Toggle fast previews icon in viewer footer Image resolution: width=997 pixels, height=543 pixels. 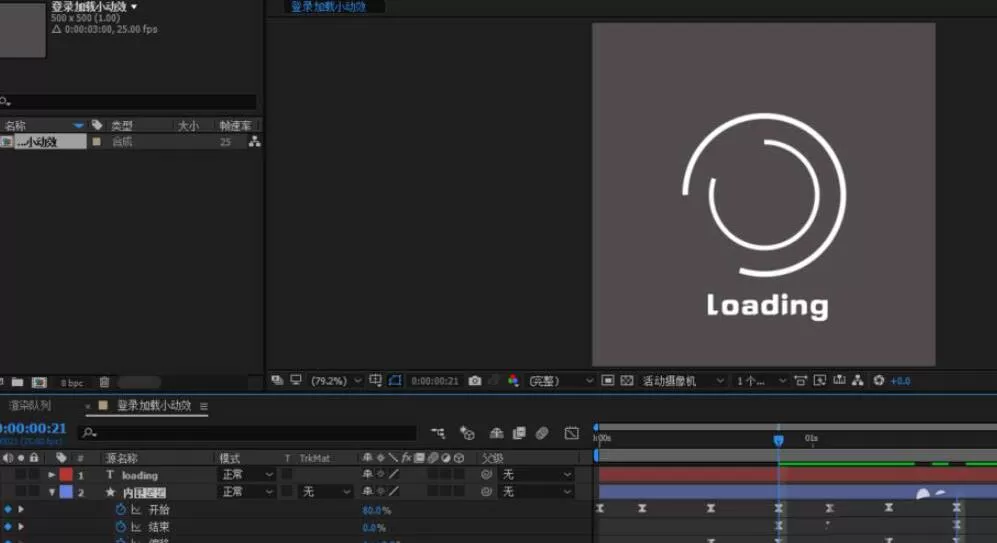pos(820,380)
